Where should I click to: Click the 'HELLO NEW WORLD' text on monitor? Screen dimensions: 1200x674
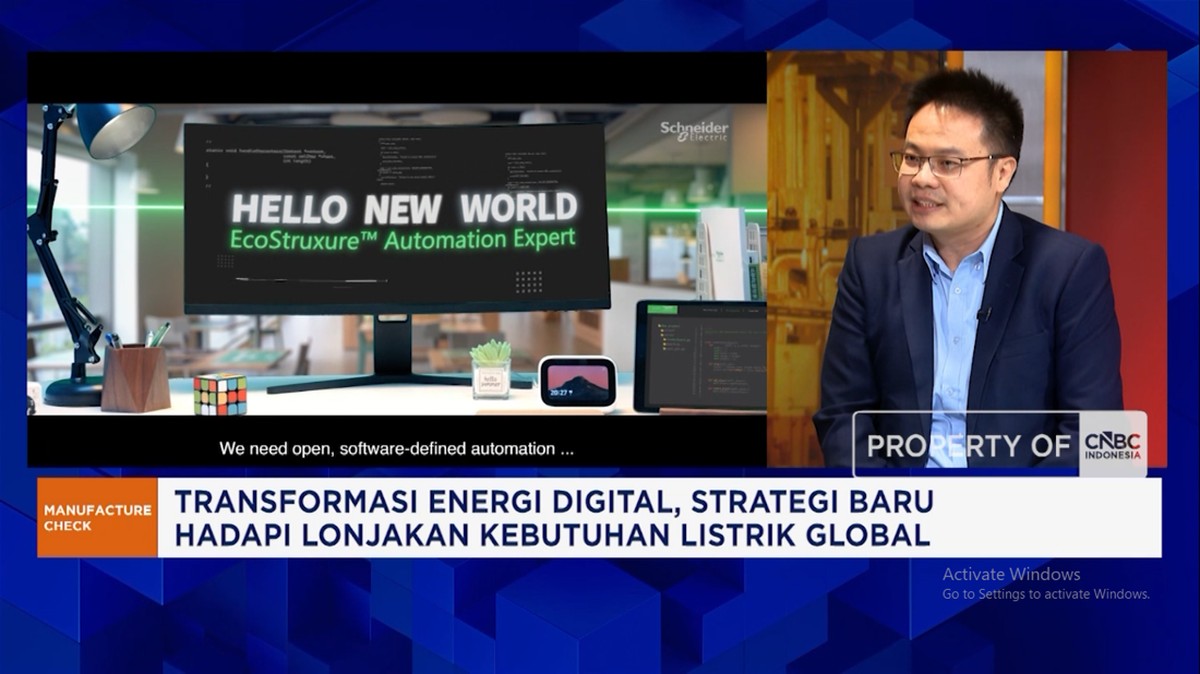[404, 209]
